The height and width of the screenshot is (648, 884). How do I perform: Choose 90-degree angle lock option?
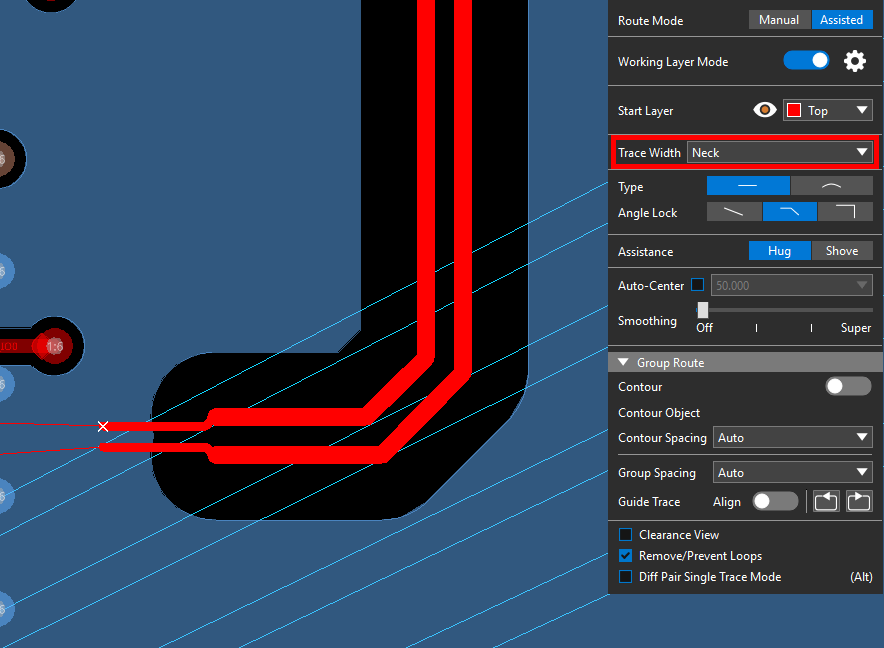click(845, 212)
